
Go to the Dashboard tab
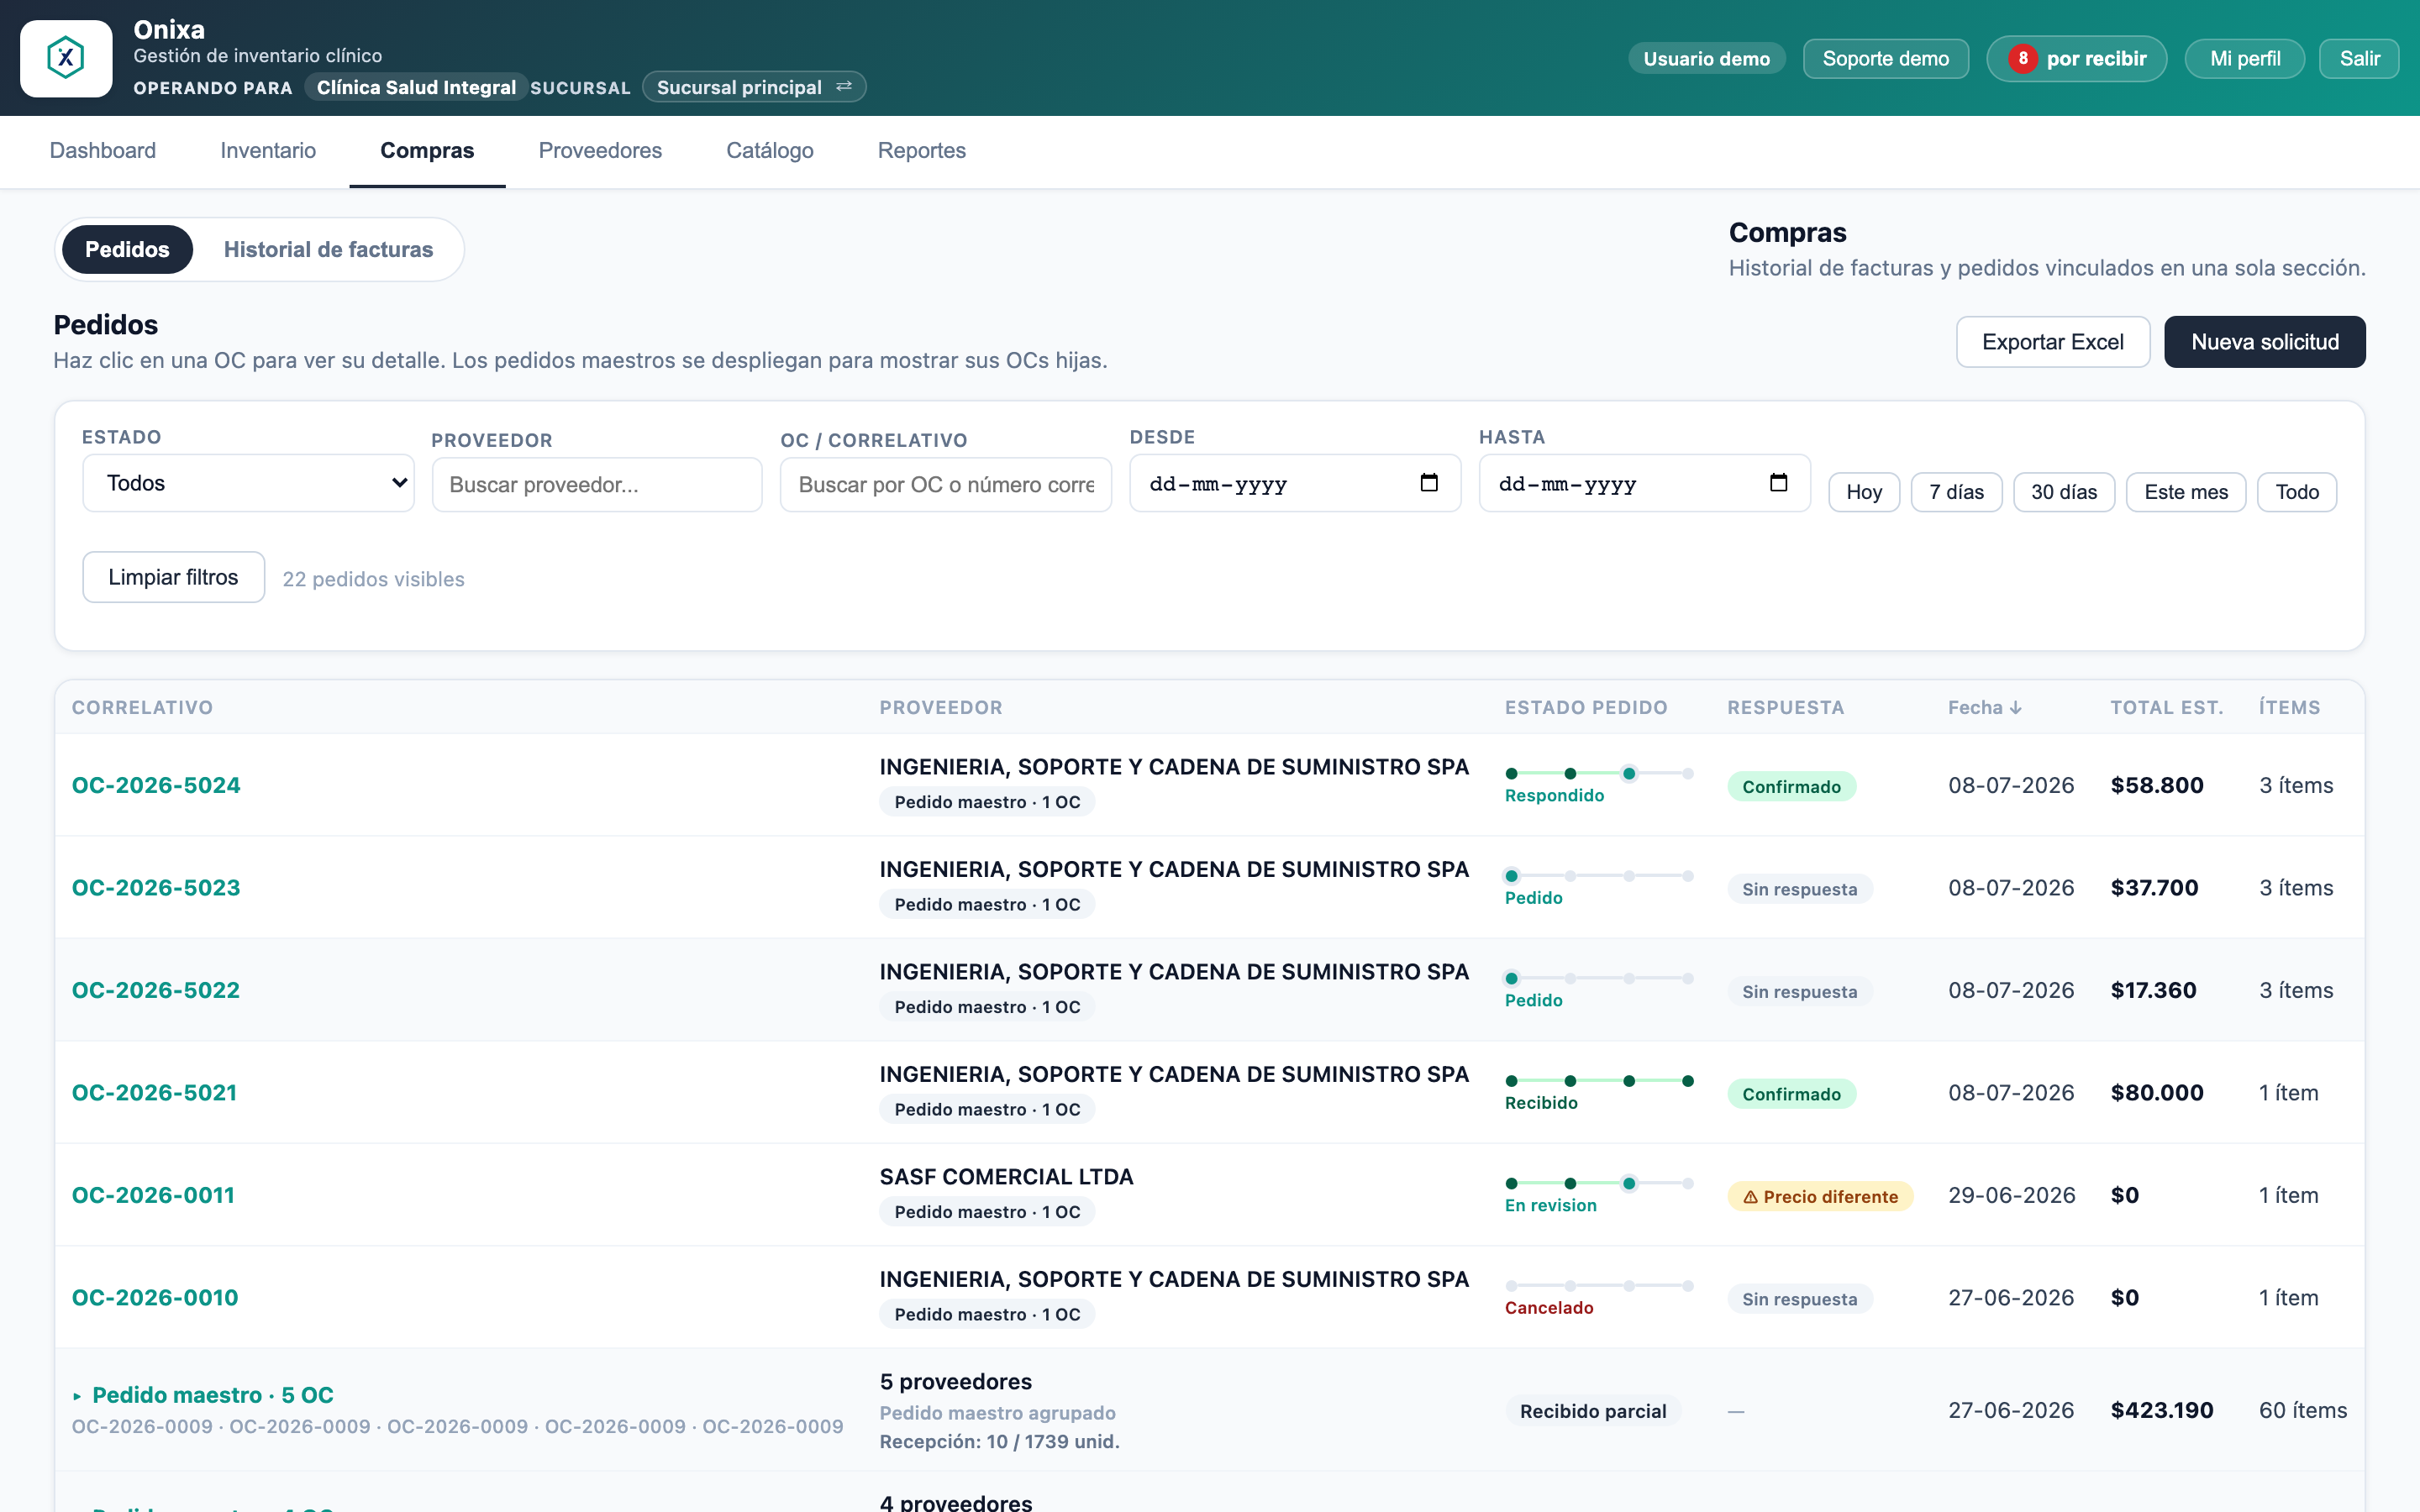103,151
